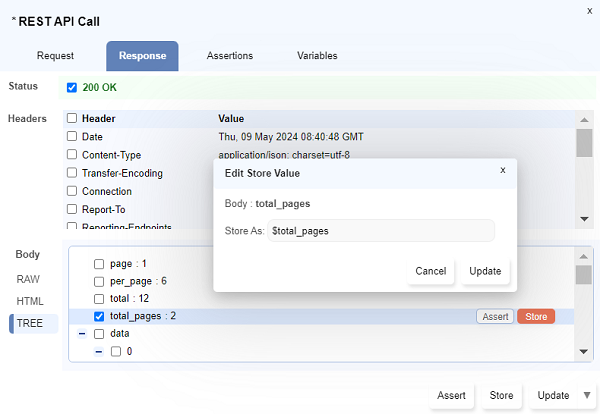Viewport: 600px width, 414px height.
Task: Collapse the data tree node
Action: [x=81, y=334]
